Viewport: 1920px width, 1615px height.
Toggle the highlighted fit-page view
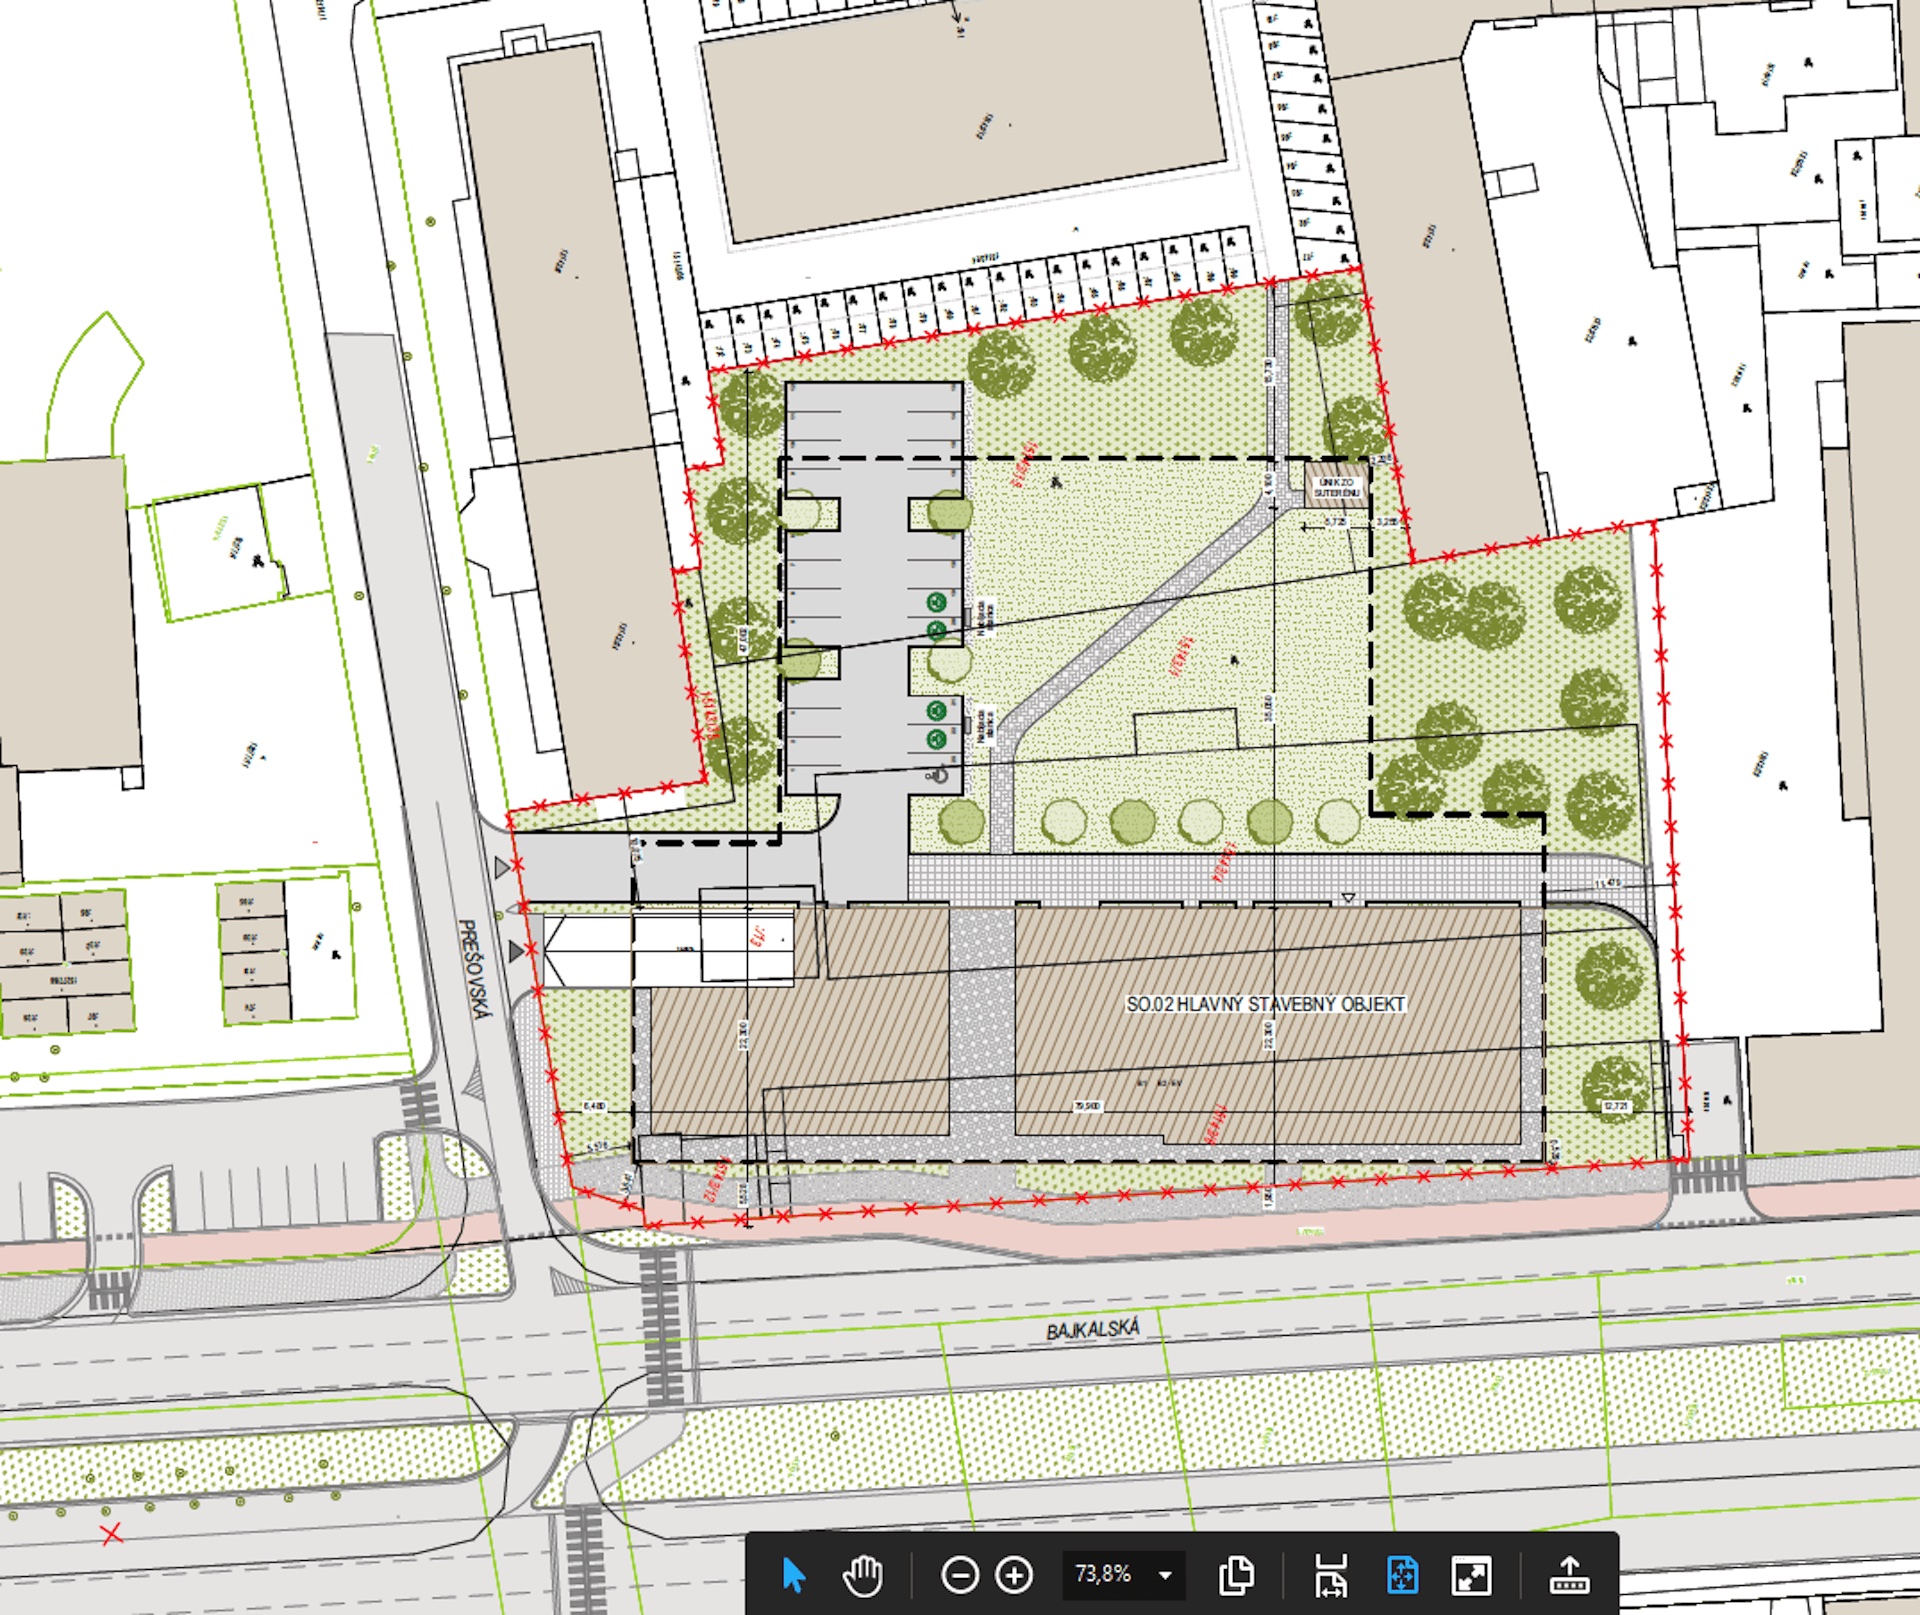click(1402, 1575)
